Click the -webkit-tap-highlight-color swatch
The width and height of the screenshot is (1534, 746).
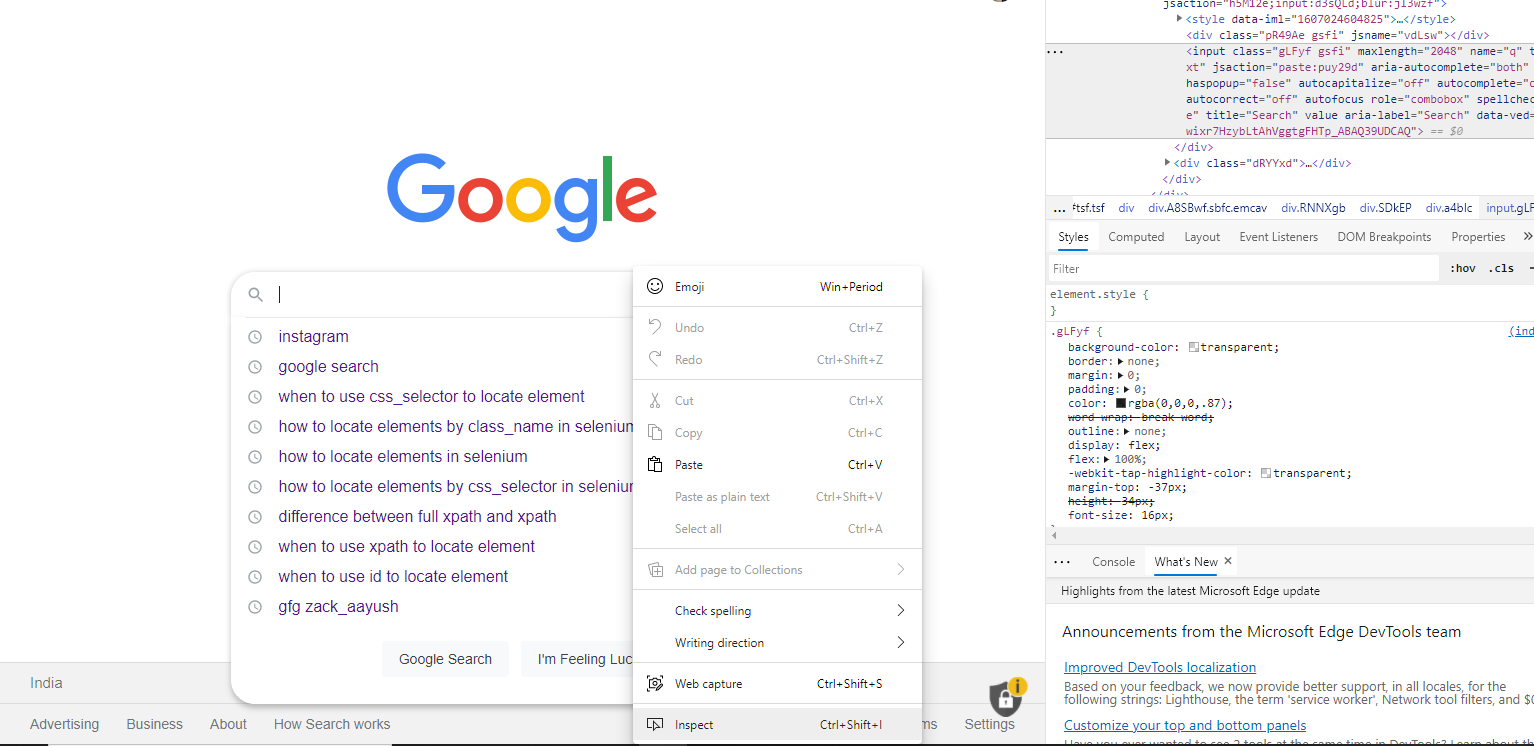[x=1266, y=473]
